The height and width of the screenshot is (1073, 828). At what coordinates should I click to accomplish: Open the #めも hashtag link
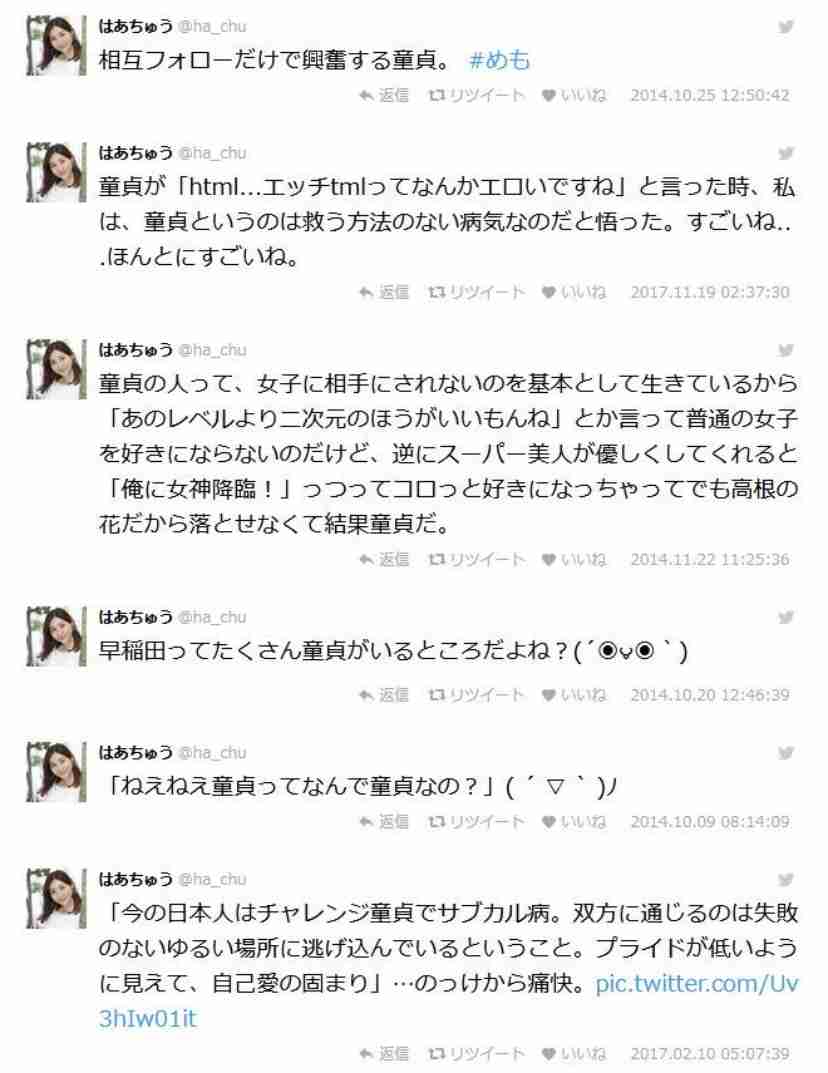tap(500, 60)
